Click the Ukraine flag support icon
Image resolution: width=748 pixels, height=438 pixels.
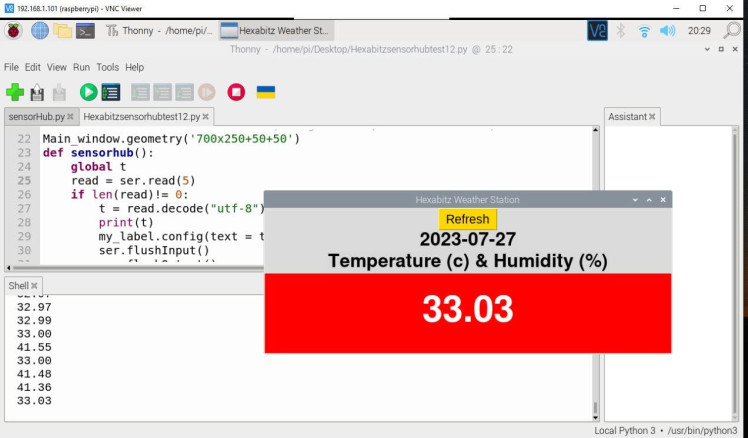[266, 92]
